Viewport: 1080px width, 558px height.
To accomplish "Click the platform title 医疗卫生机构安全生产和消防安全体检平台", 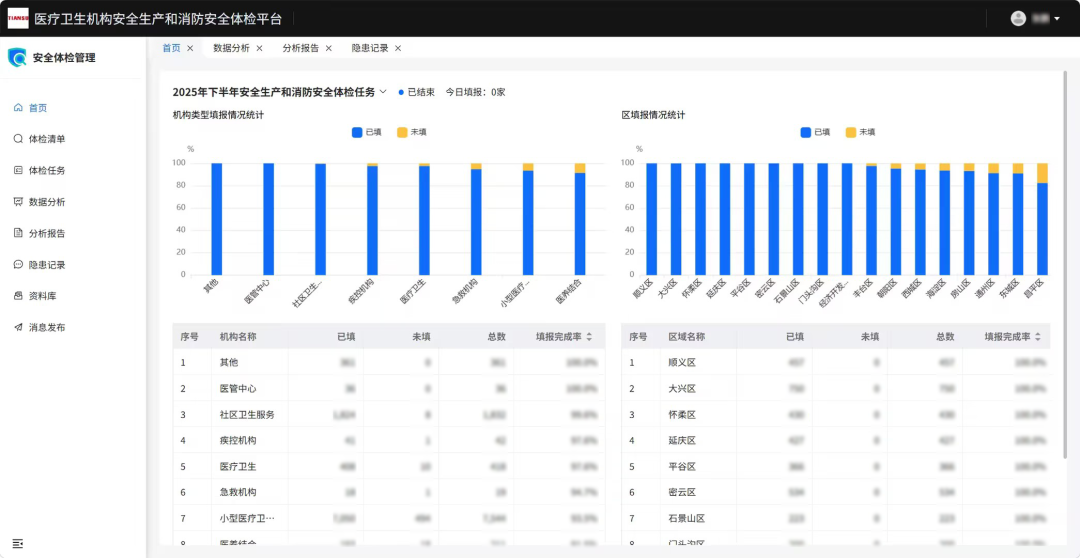I will pos(158,19).
